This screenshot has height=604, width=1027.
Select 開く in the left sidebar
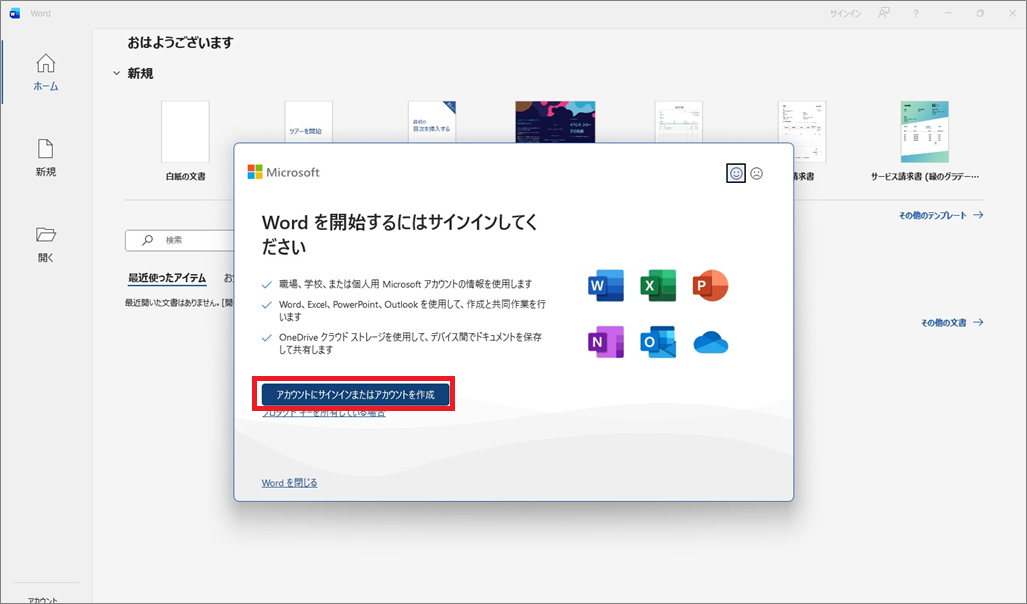[x=45, y=244]
